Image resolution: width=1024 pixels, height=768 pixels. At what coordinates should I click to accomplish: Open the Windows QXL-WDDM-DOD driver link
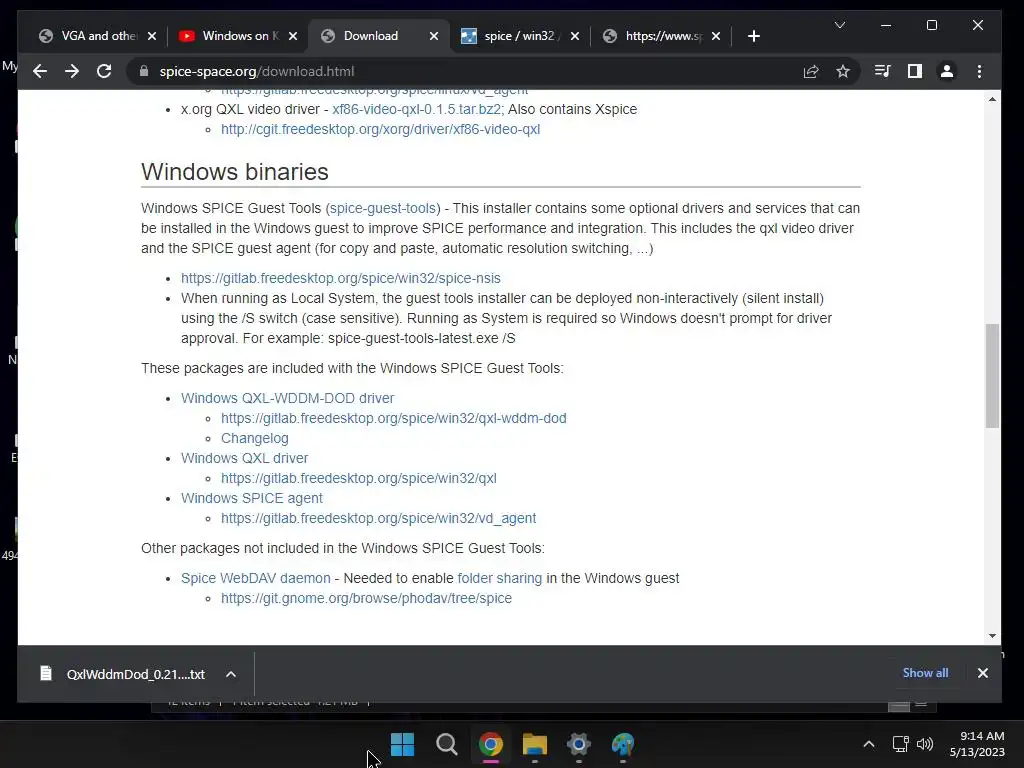click(x=287, y=398)
